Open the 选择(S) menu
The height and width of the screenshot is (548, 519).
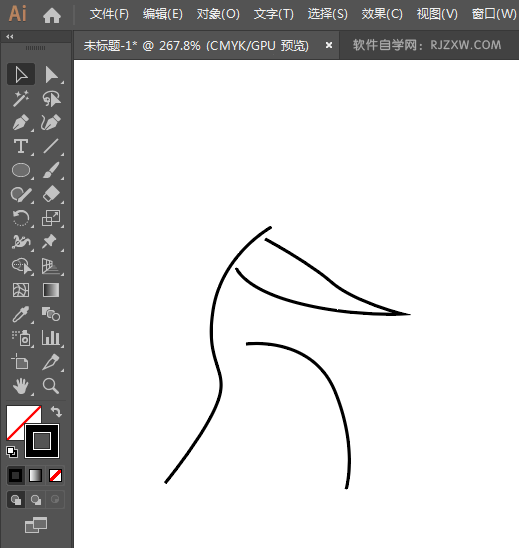pos(327,14)
